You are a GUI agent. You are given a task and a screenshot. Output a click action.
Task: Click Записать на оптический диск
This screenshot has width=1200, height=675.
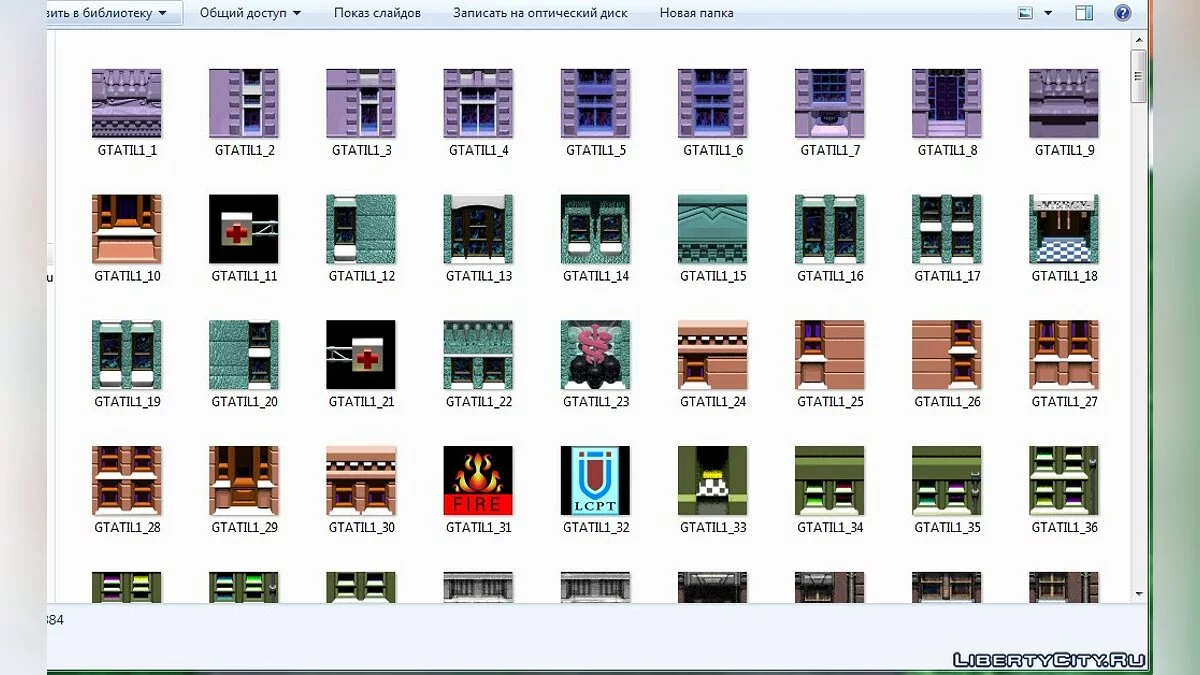[540, 13]
